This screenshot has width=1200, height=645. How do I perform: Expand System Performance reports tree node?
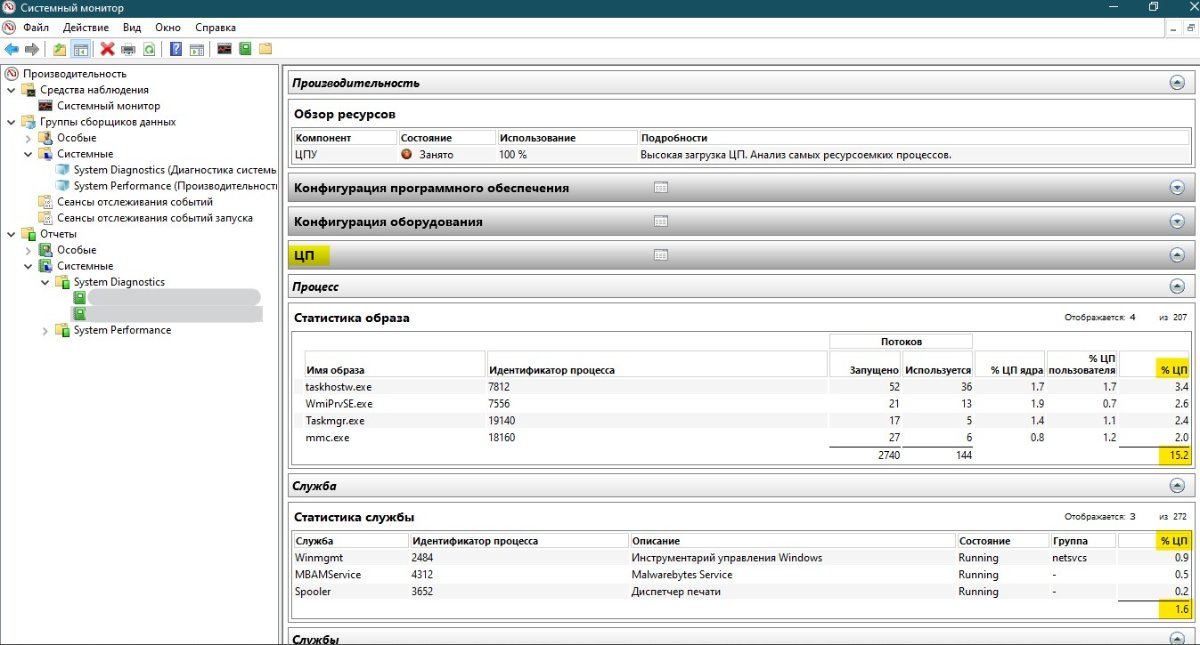point(45,330)
